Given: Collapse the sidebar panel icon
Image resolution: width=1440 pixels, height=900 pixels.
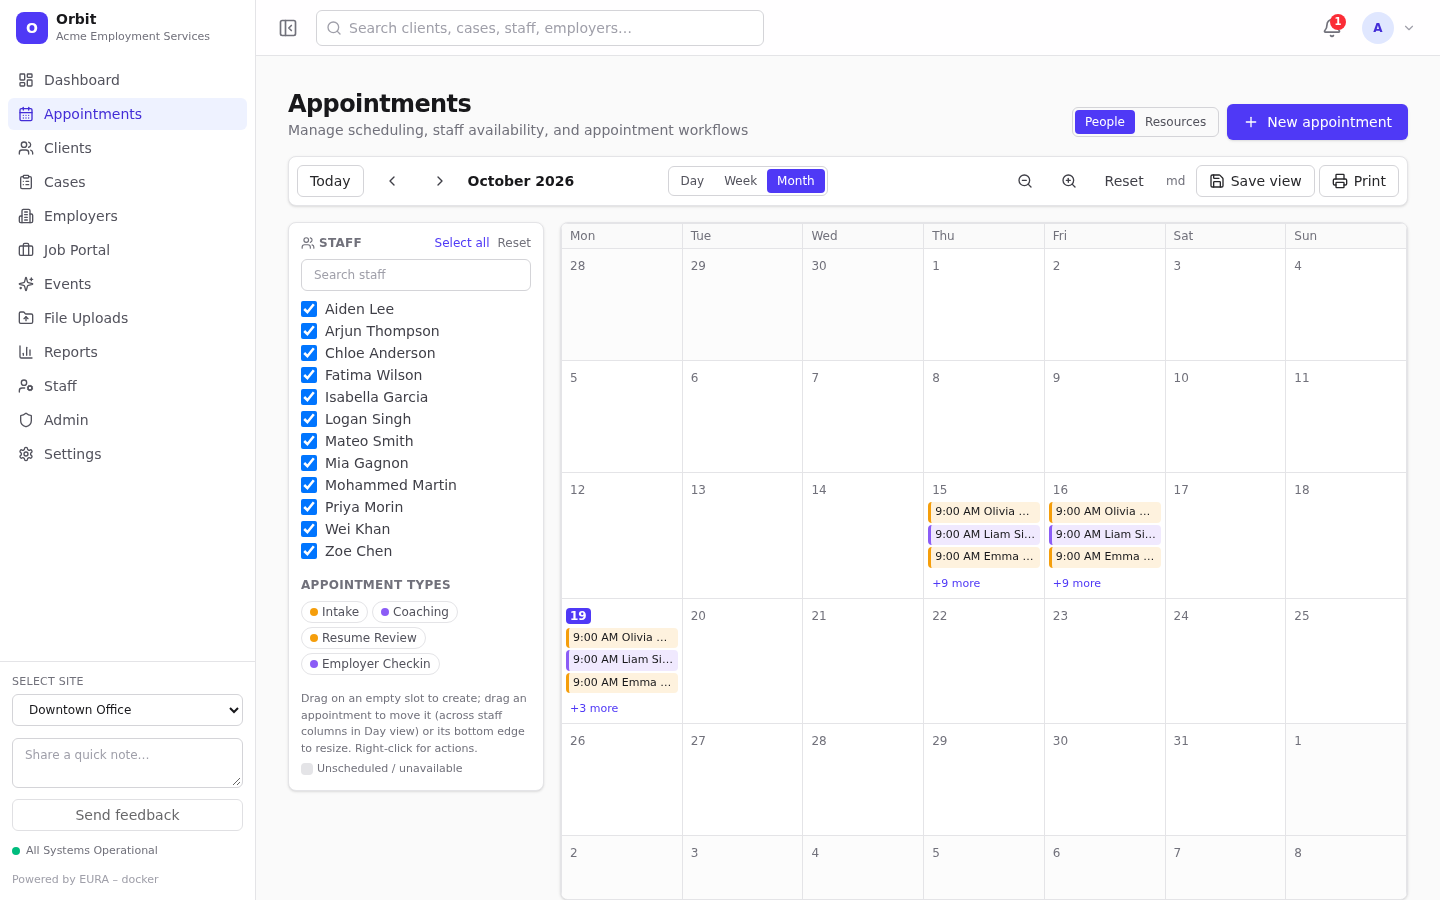Looking at the screenshot, I should tap(288, 28).
